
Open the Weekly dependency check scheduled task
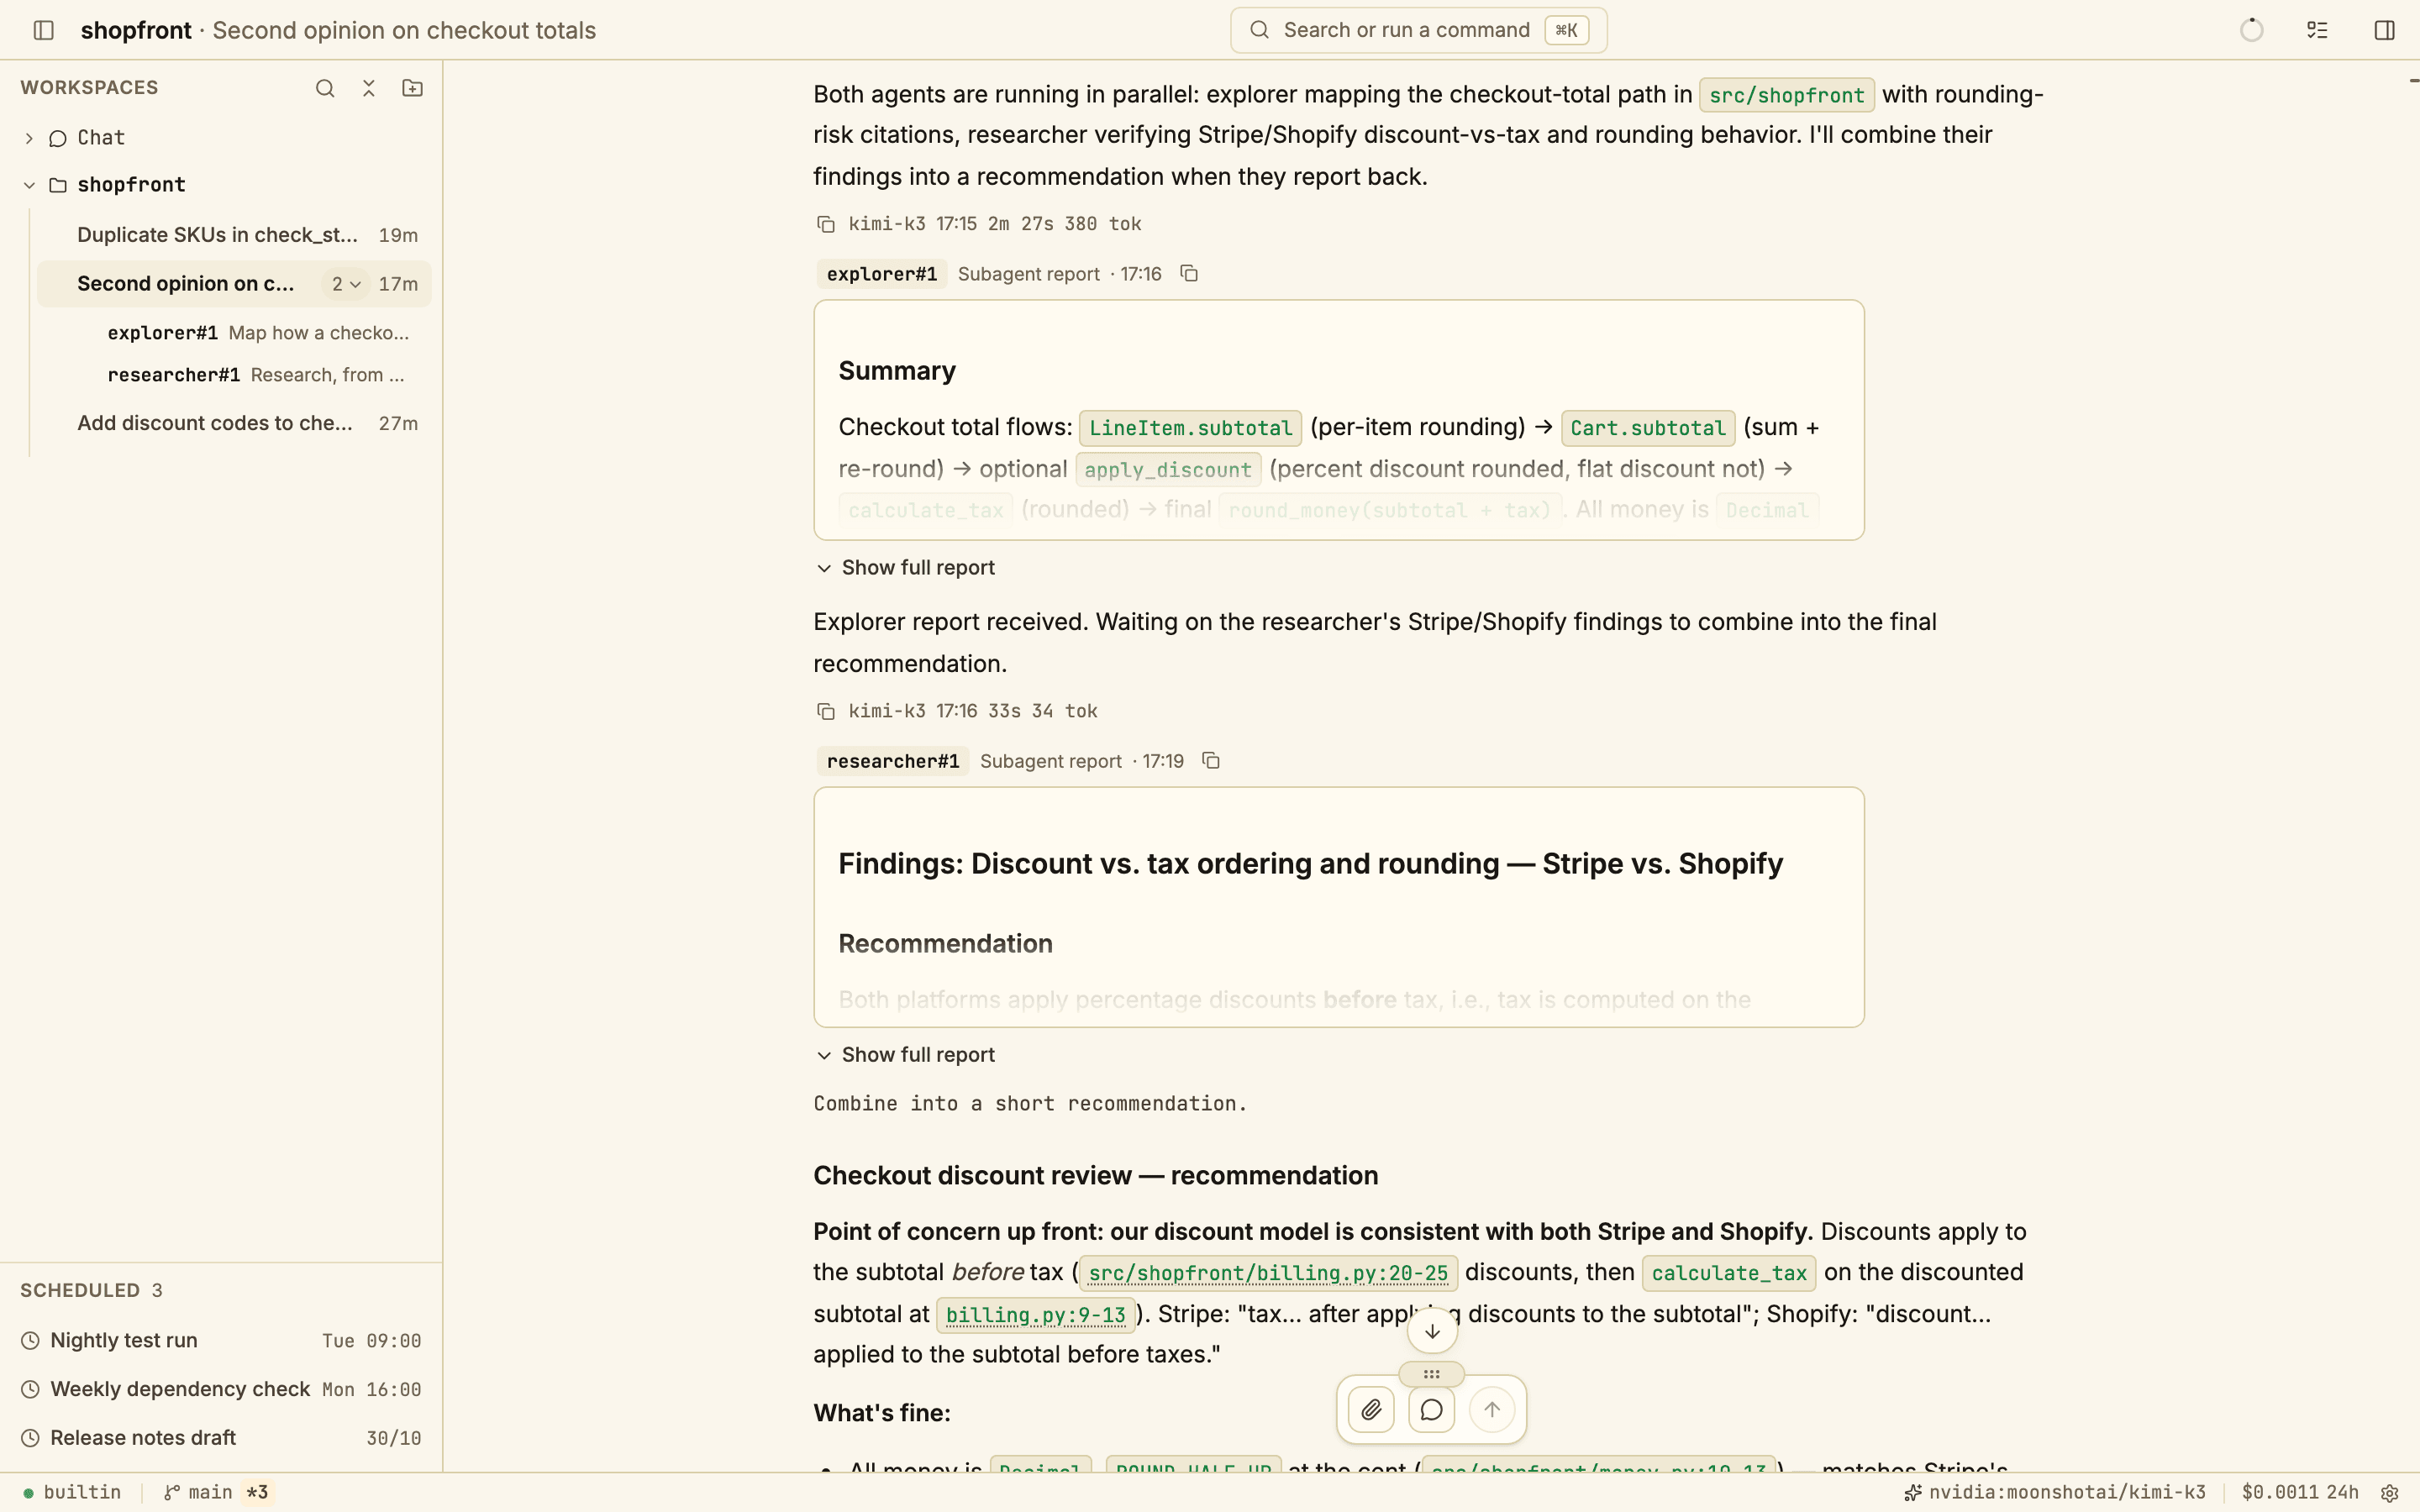click(x=221, y=1390)
